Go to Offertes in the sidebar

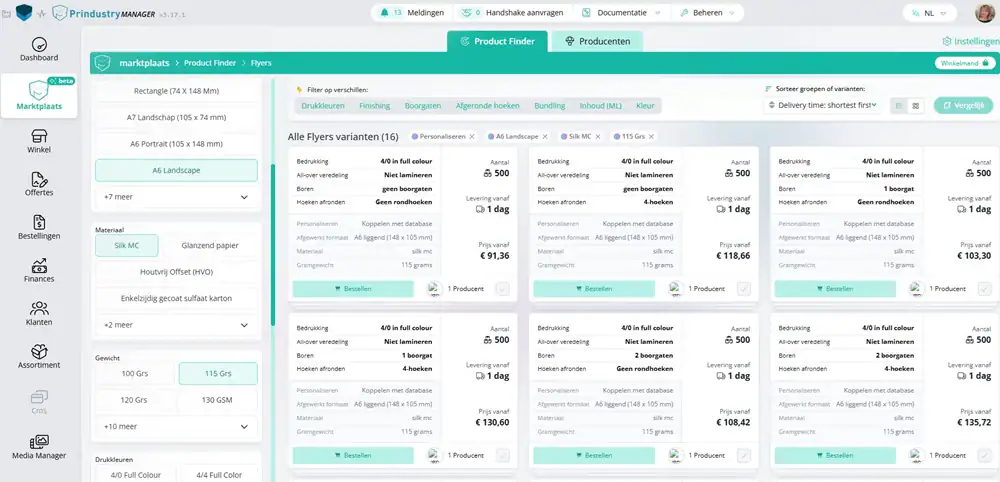[39, 184]
